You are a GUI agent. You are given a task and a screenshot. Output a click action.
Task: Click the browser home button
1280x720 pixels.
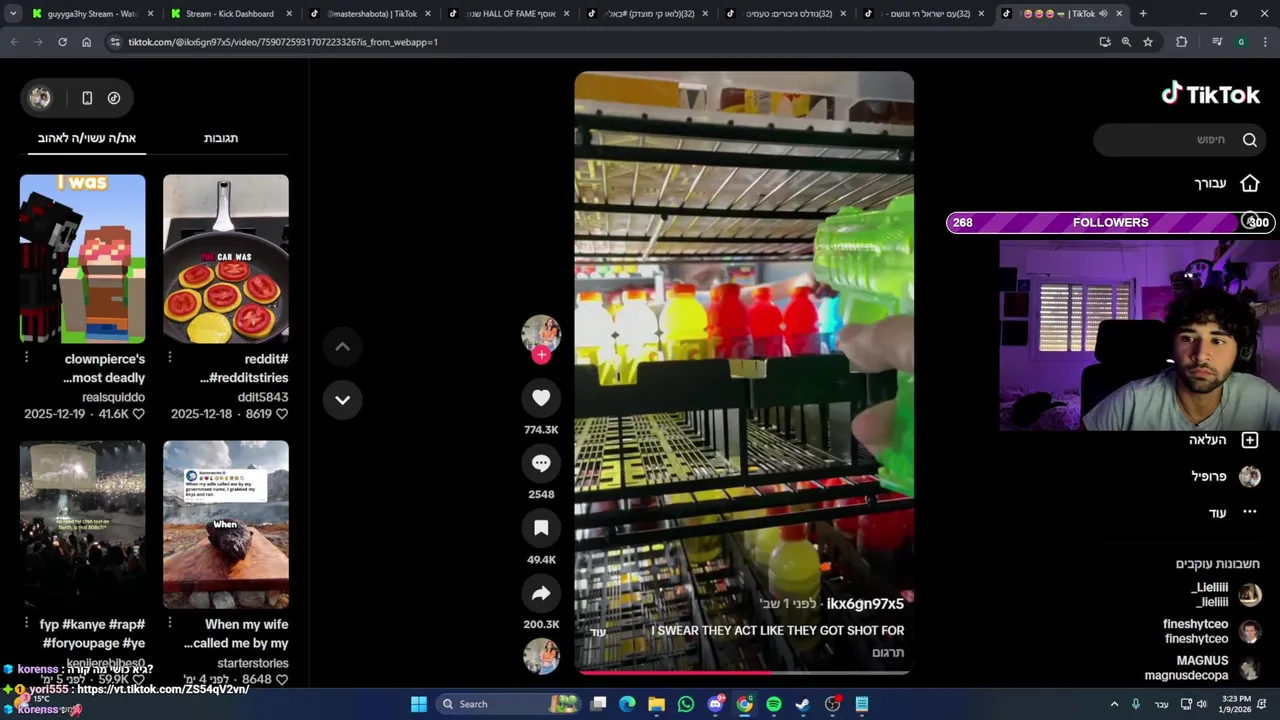click(x=87, y=42)
